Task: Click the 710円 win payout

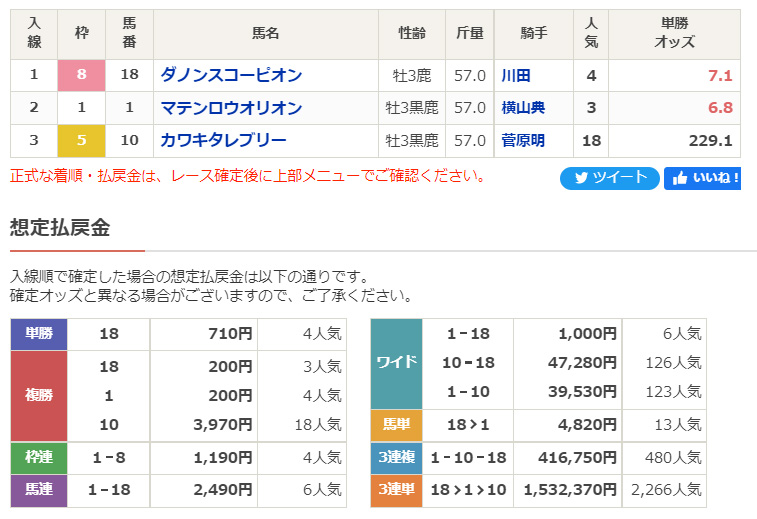Action: 230,334
